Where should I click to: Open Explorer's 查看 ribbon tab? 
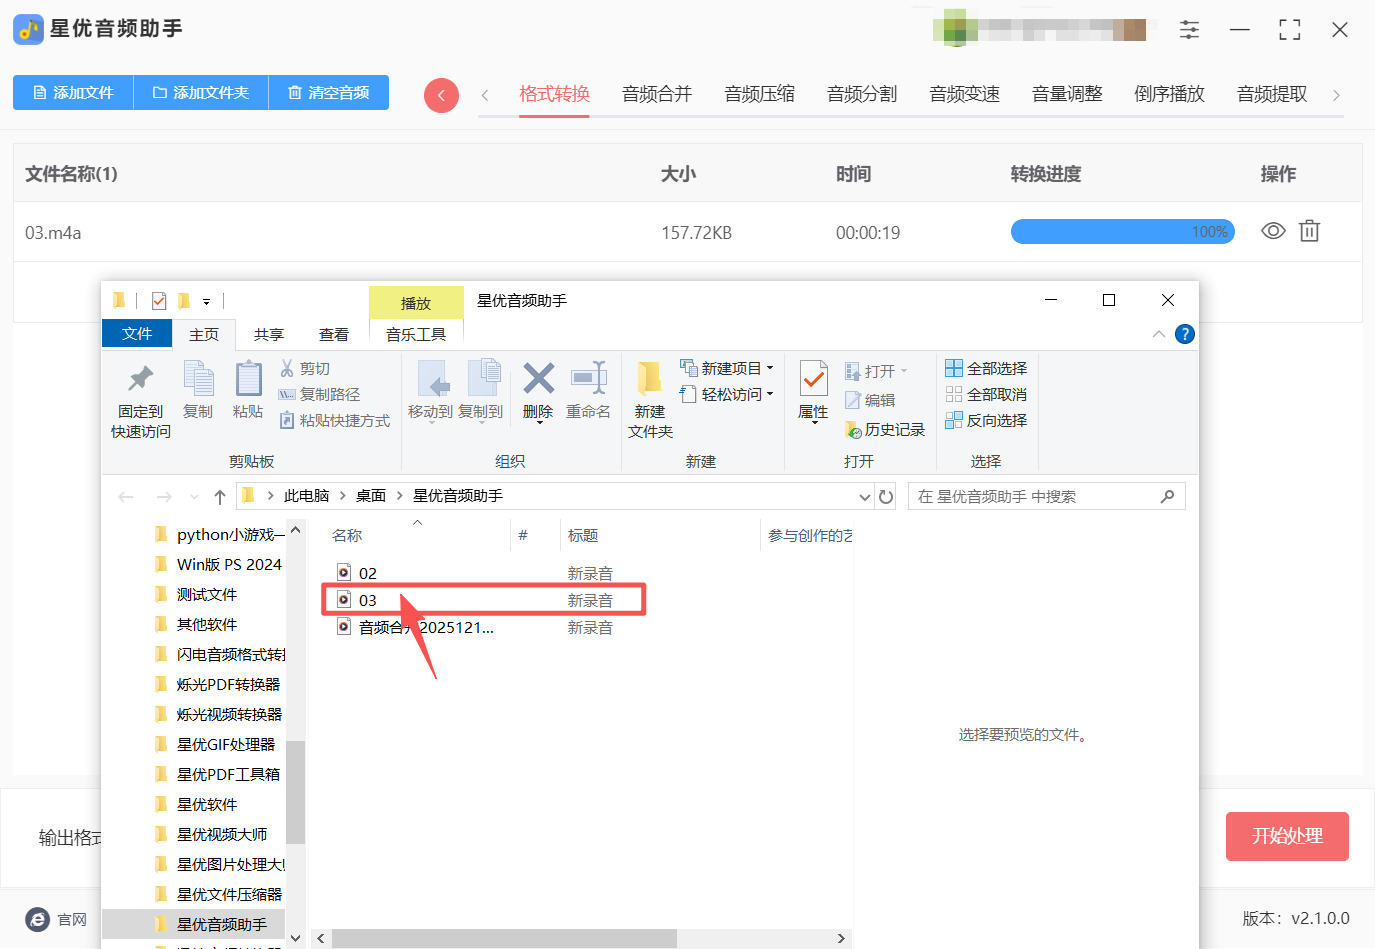pos(334,334)
